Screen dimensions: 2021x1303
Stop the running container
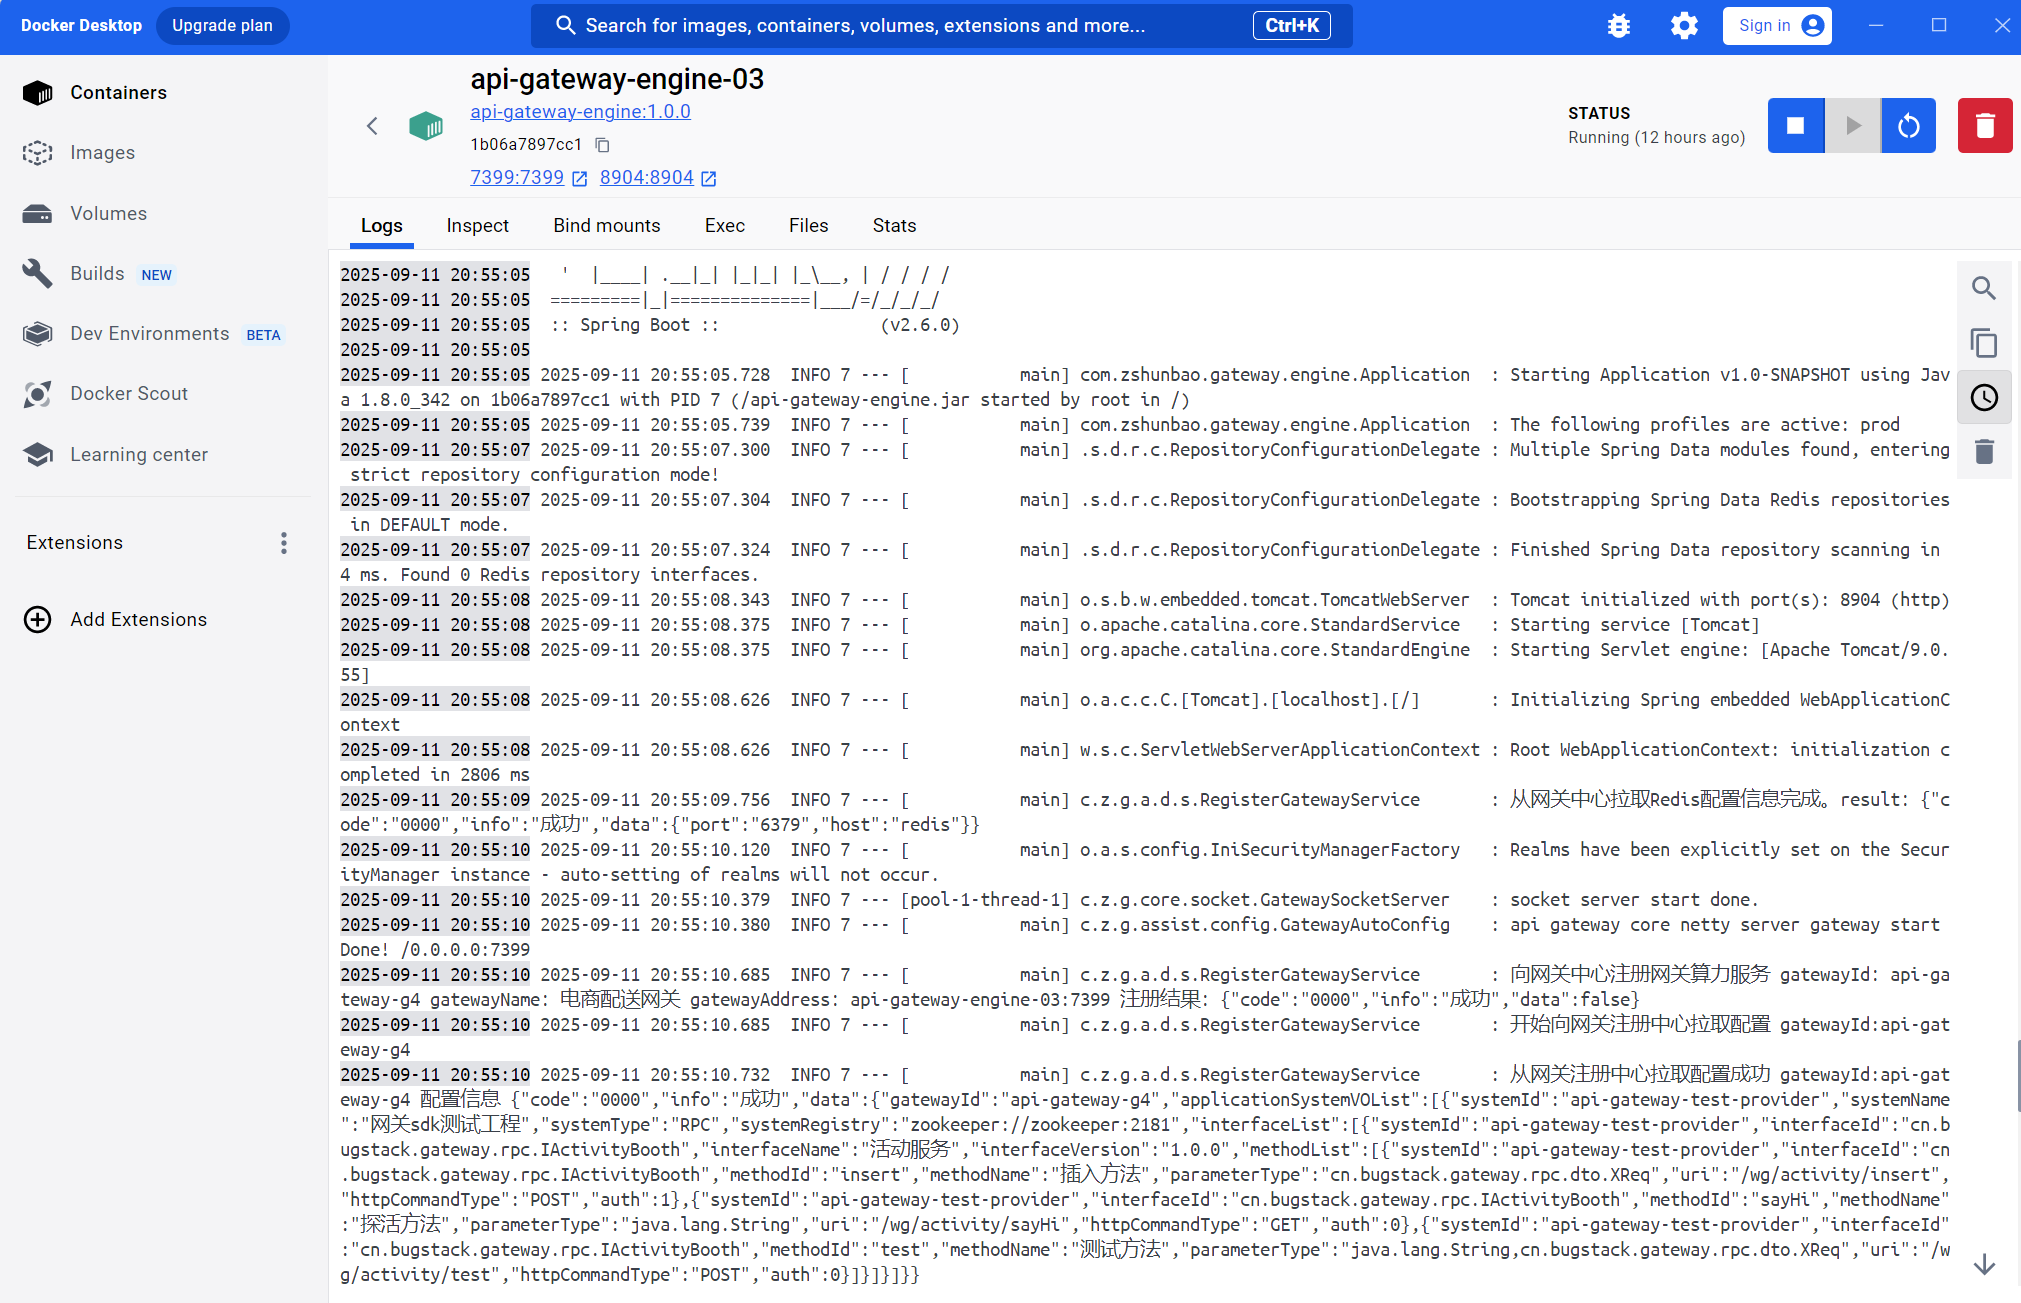point(1795,126)
